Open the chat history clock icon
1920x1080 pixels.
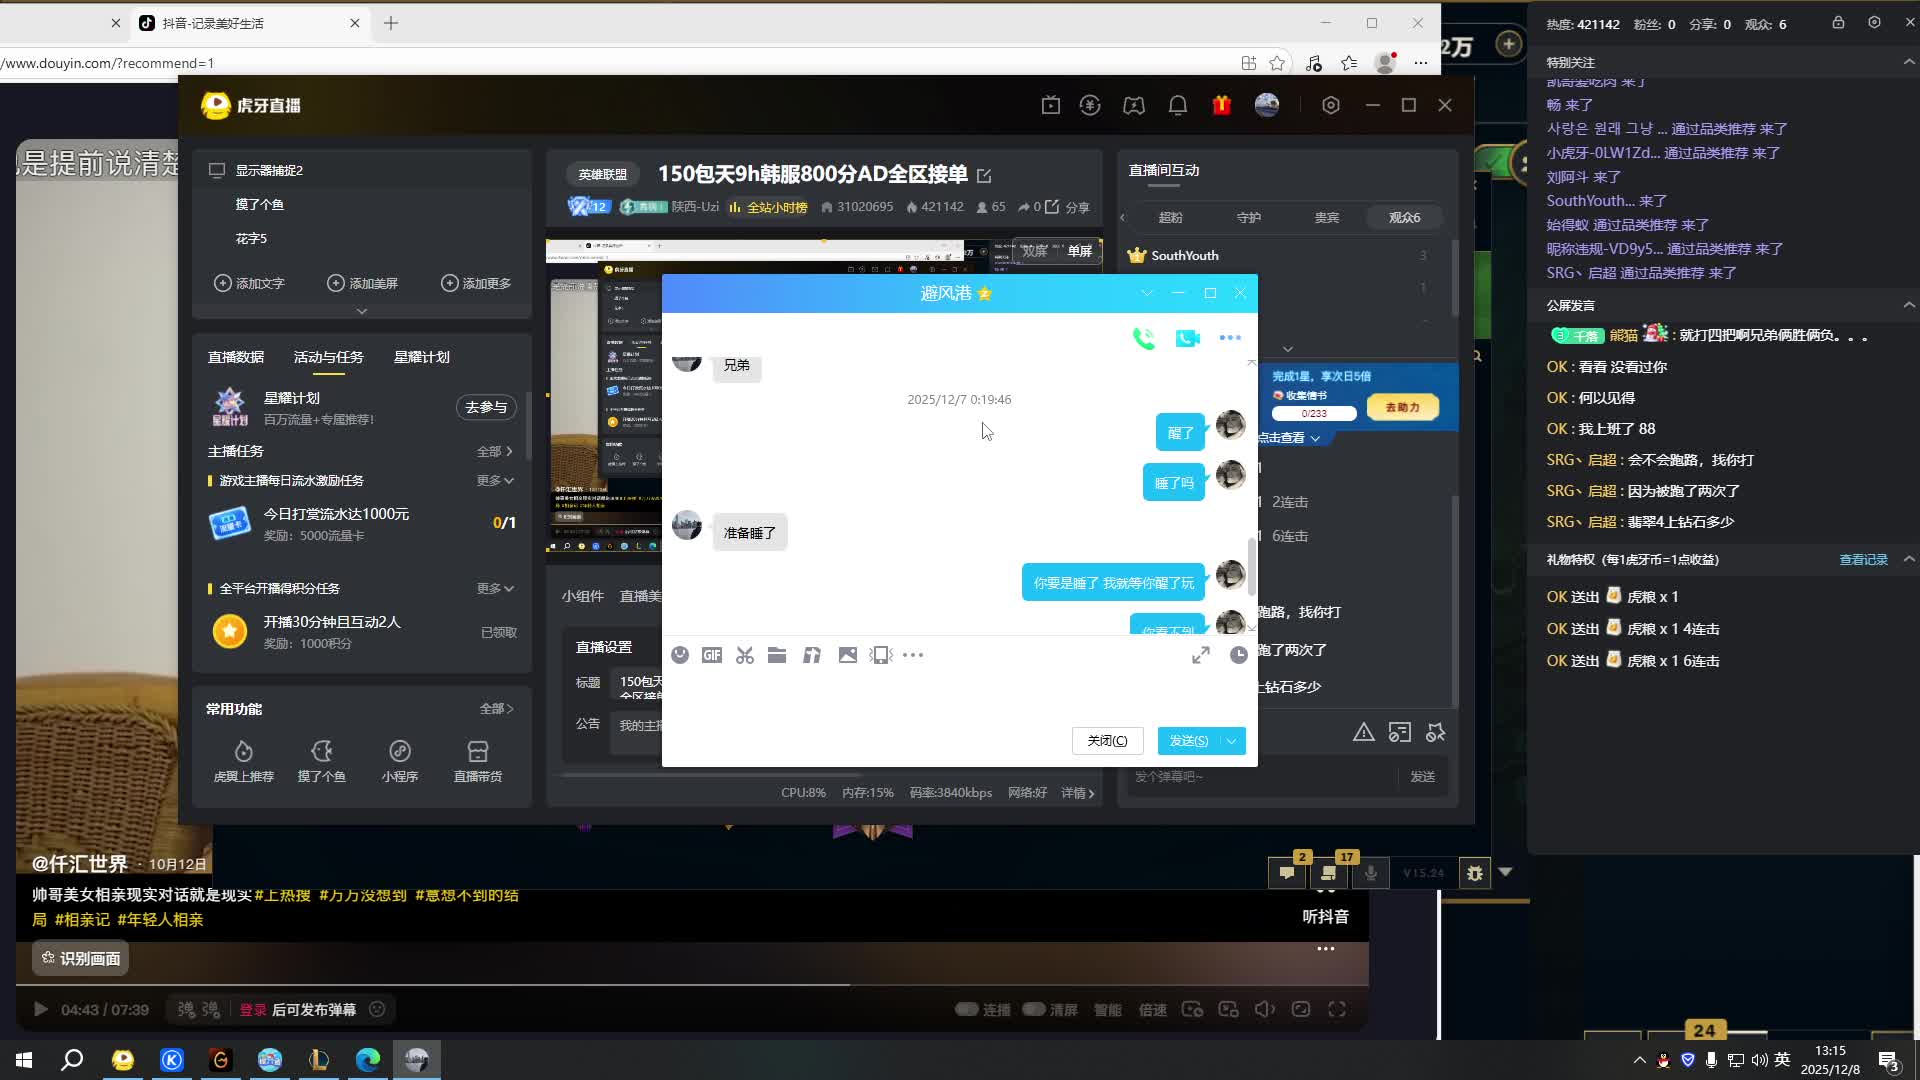[1238, 655]
